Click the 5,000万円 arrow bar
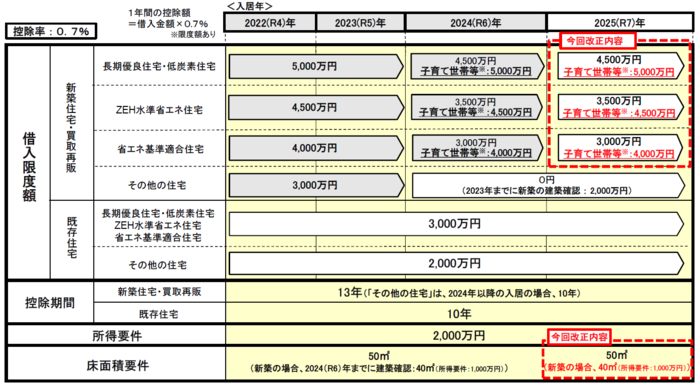This screenshot has height=385, width=700. click(316, 67)
